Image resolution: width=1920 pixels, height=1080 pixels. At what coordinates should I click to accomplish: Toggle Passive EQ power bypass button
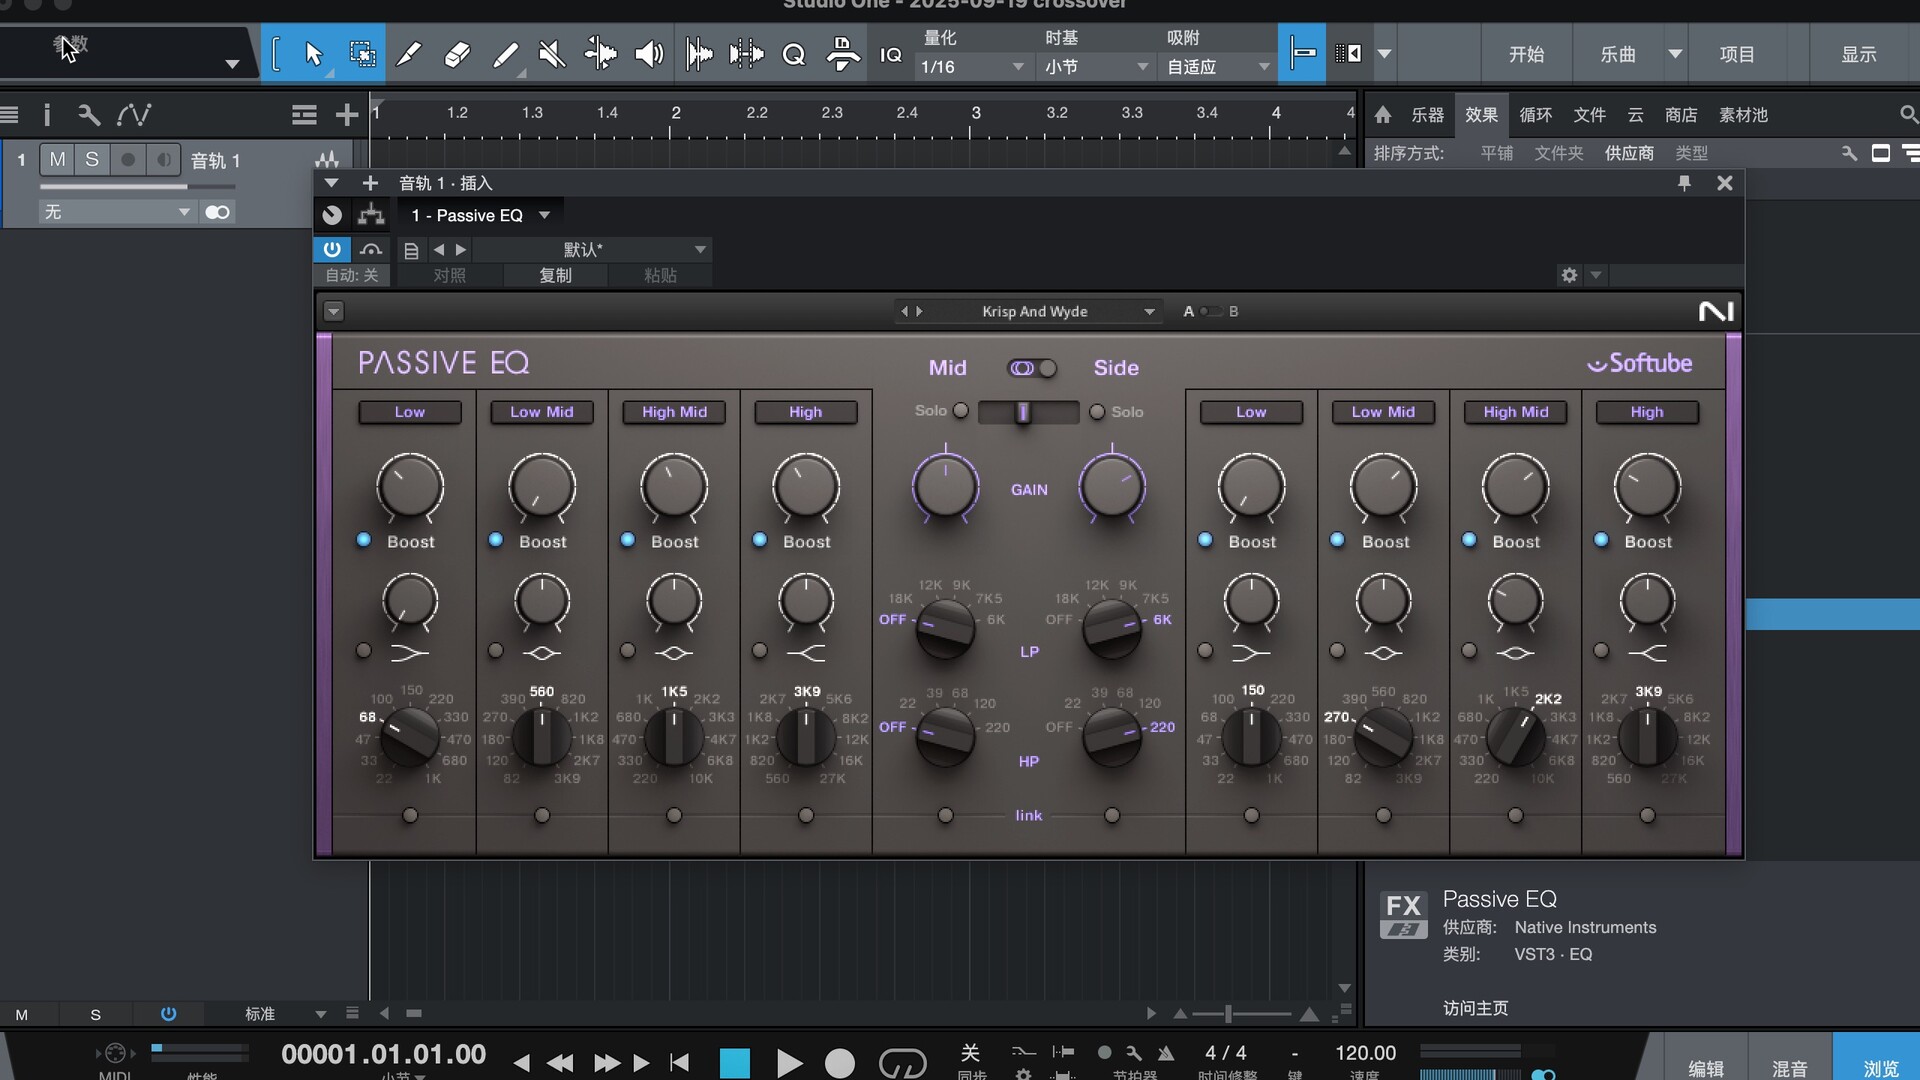[332, 249]
